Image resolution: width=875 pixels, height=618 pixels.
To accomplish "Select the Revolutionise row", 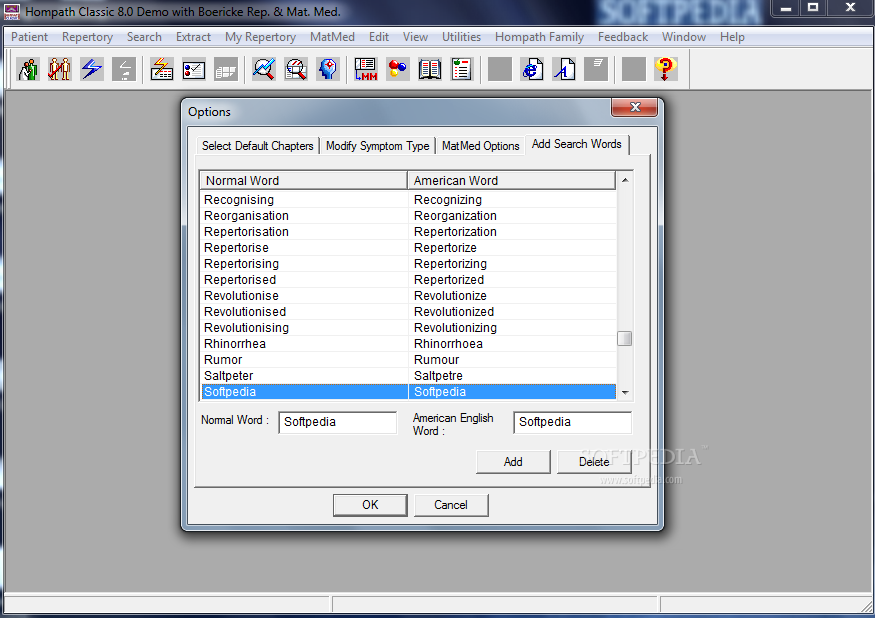I will point(408,296).
